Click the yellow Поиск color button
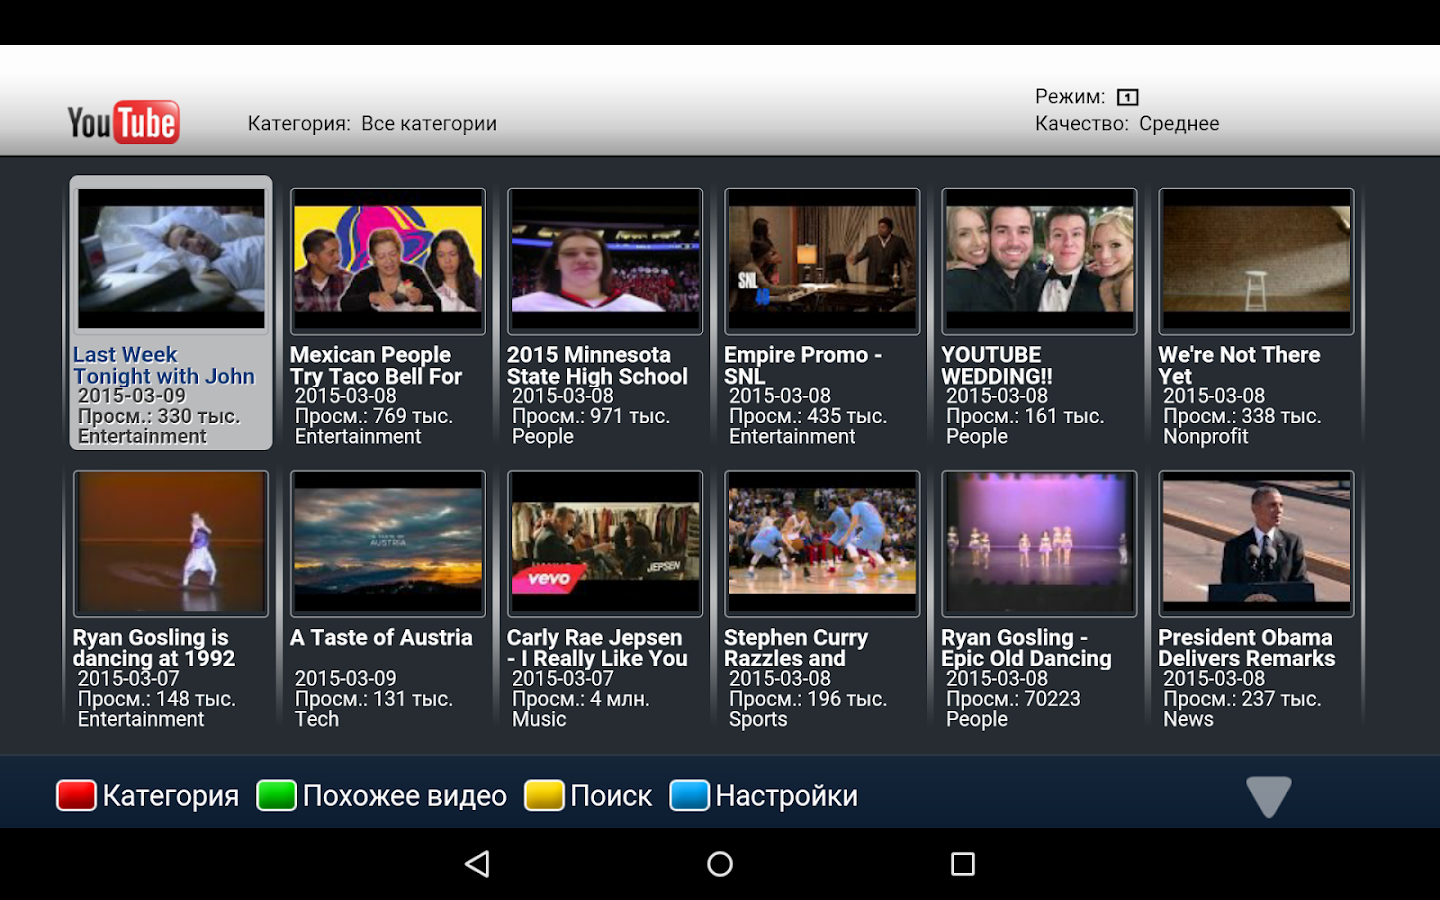 click(x=544, y=795)
